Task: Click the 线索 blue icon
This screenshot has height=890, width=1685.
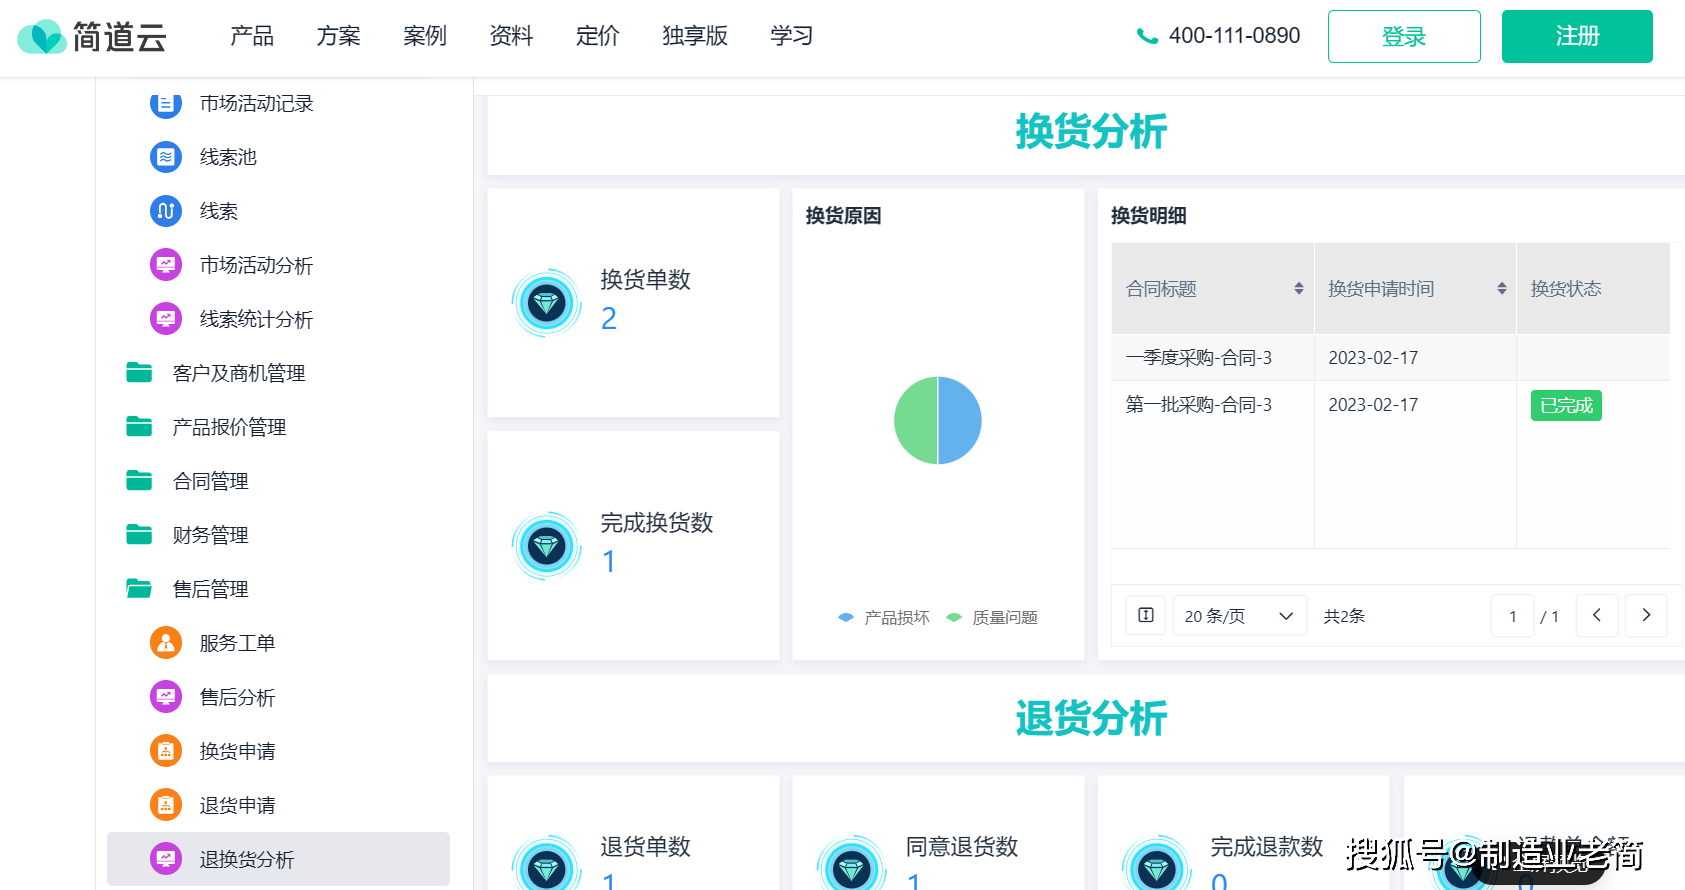Action: (x=166, y=211)
